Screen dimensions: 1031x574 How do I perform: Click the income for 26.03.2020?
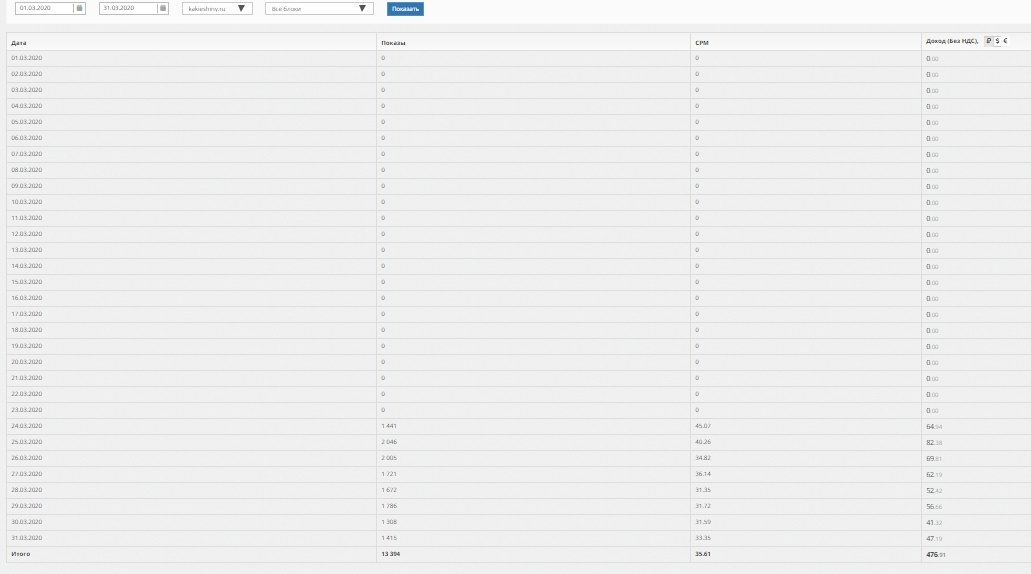click(x=934, y=458)
